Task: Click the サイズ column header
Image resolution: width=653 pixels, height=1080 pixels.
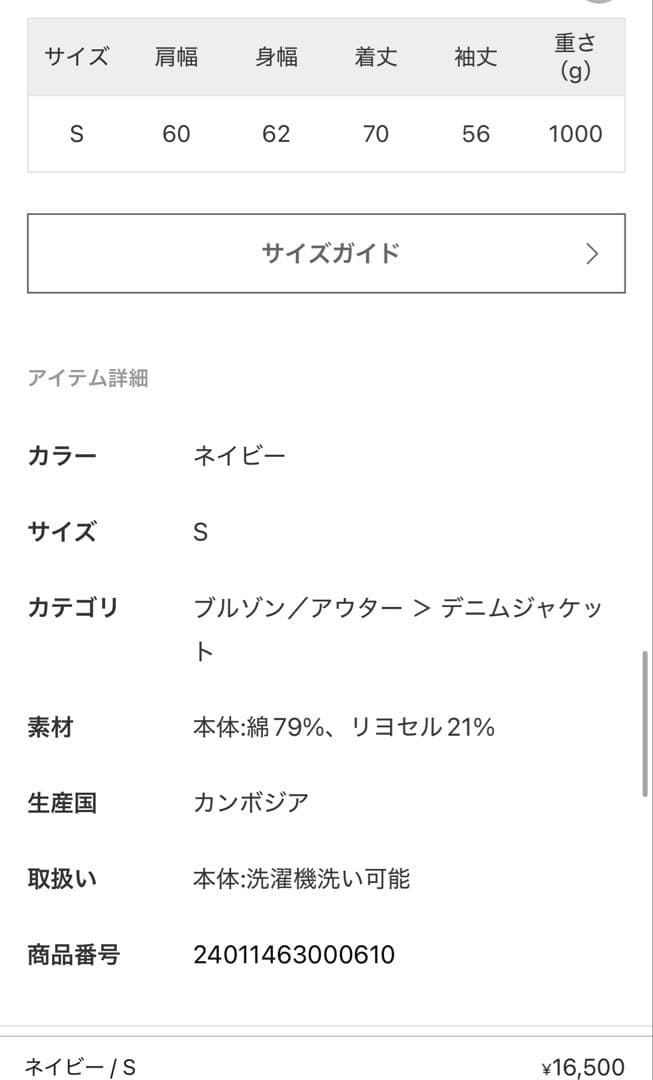Action: tap(77, 57)
